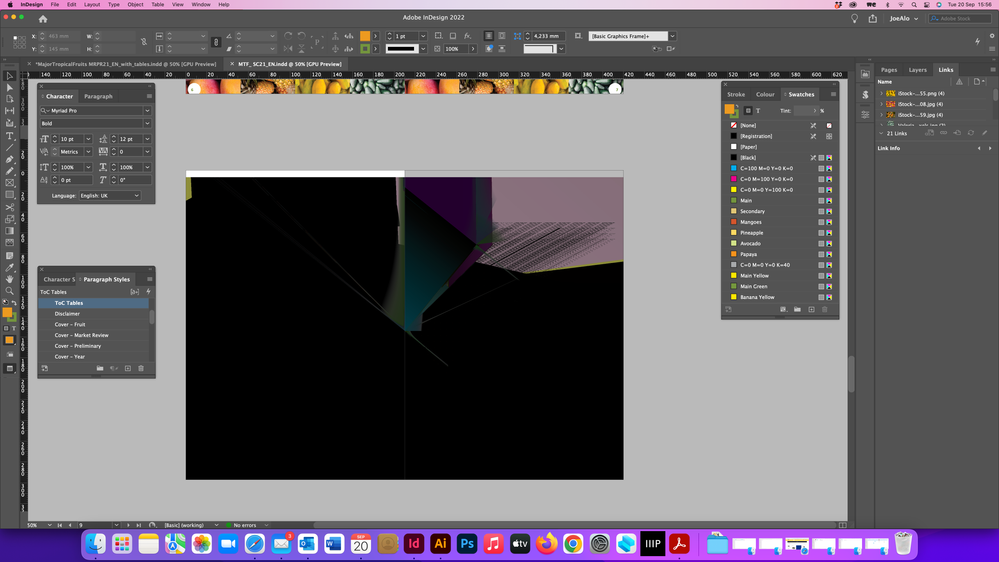This screenshot has height=562, width=999.
Task: Select the Pen tool
Action: (x=10, y=160)
